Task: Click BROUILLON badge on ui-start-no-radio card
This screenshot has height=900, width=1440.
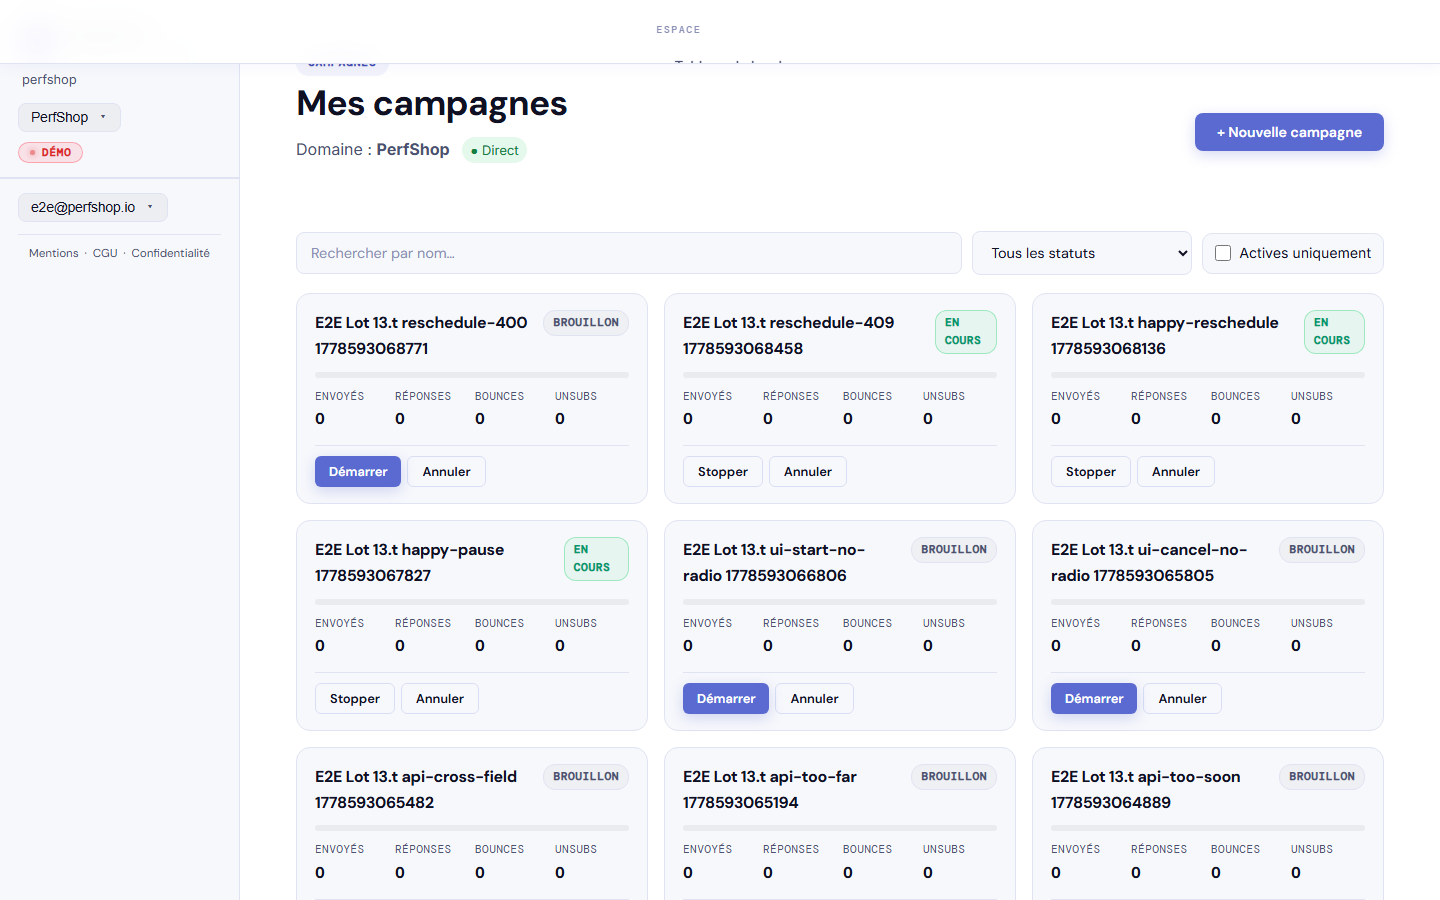Action: 954,550
